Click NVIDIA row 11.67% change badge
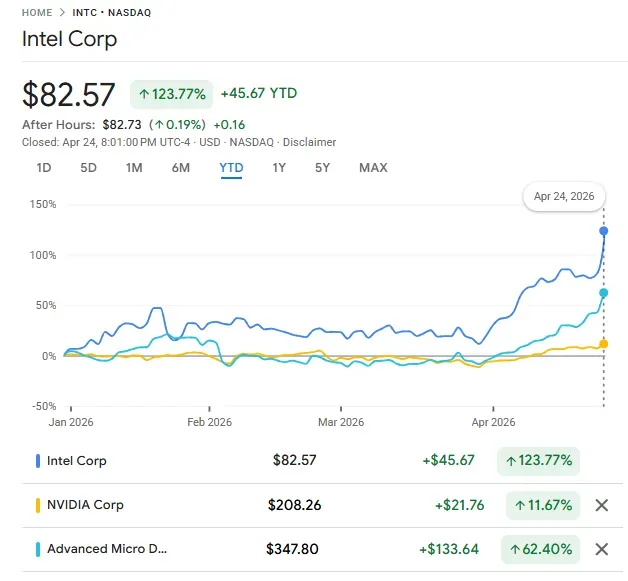Screen dimensions: 628x581 click(543, 505)
